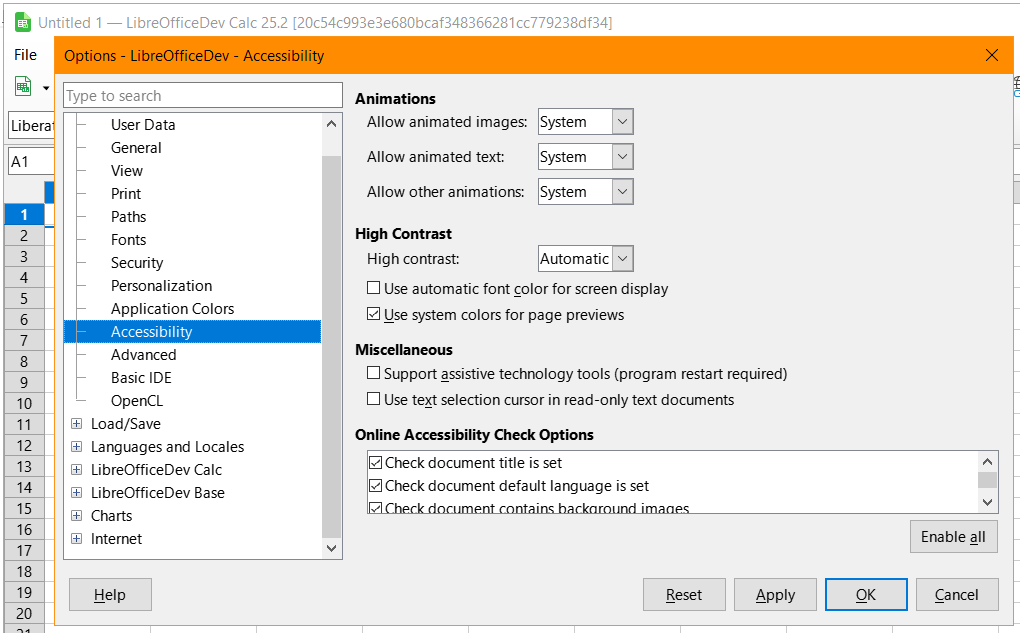Viewport: 1020px width, 633px height.
Task: Select View in options tree
Action: [127, 170]
